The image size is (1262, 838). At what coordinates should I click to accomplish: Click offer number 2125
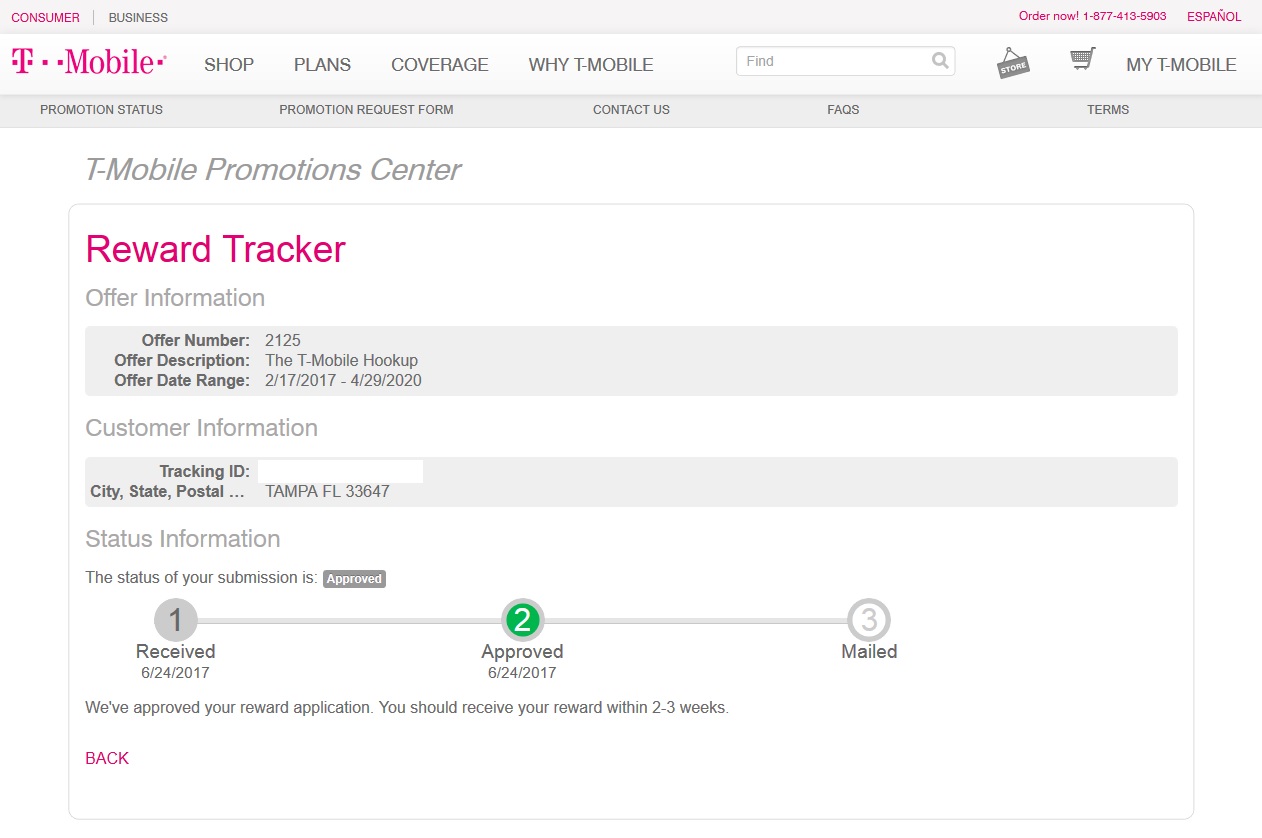[x=283, y=340]
